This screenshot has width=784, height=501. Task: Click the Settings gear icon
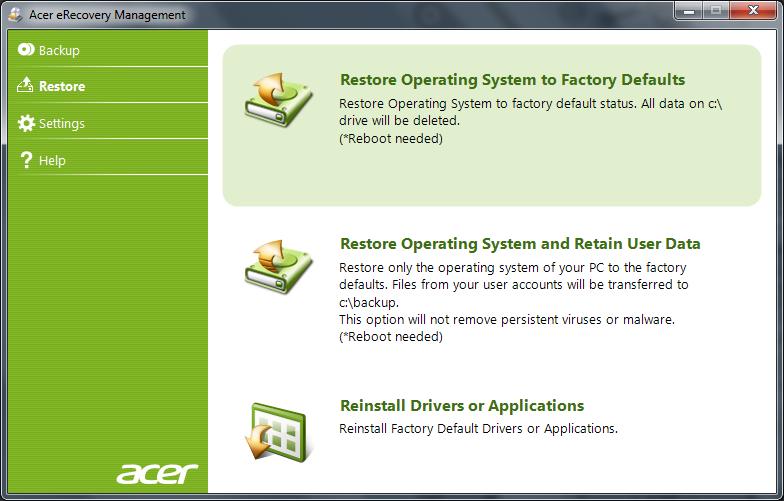click(26, 123)
